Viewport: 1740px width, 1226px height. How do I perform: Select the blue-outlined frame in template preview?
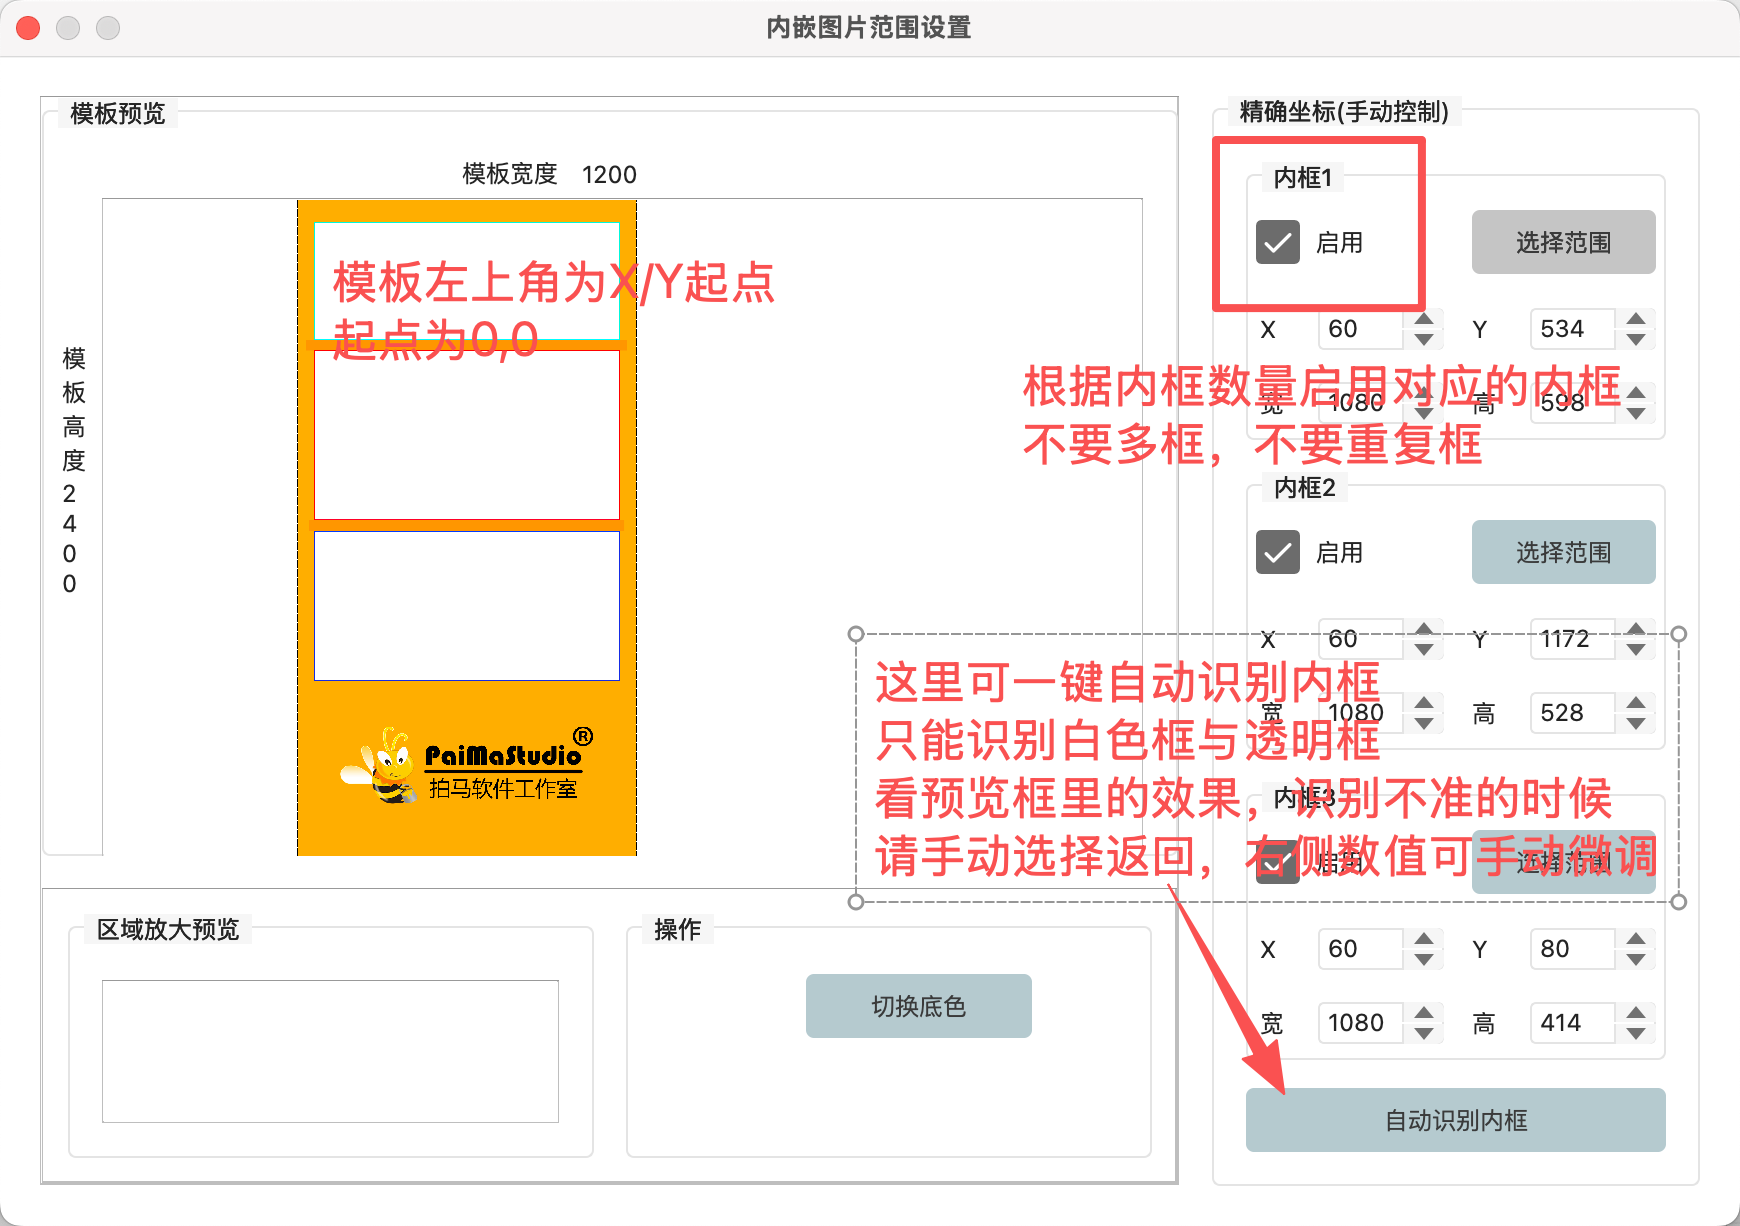(466, 606)
